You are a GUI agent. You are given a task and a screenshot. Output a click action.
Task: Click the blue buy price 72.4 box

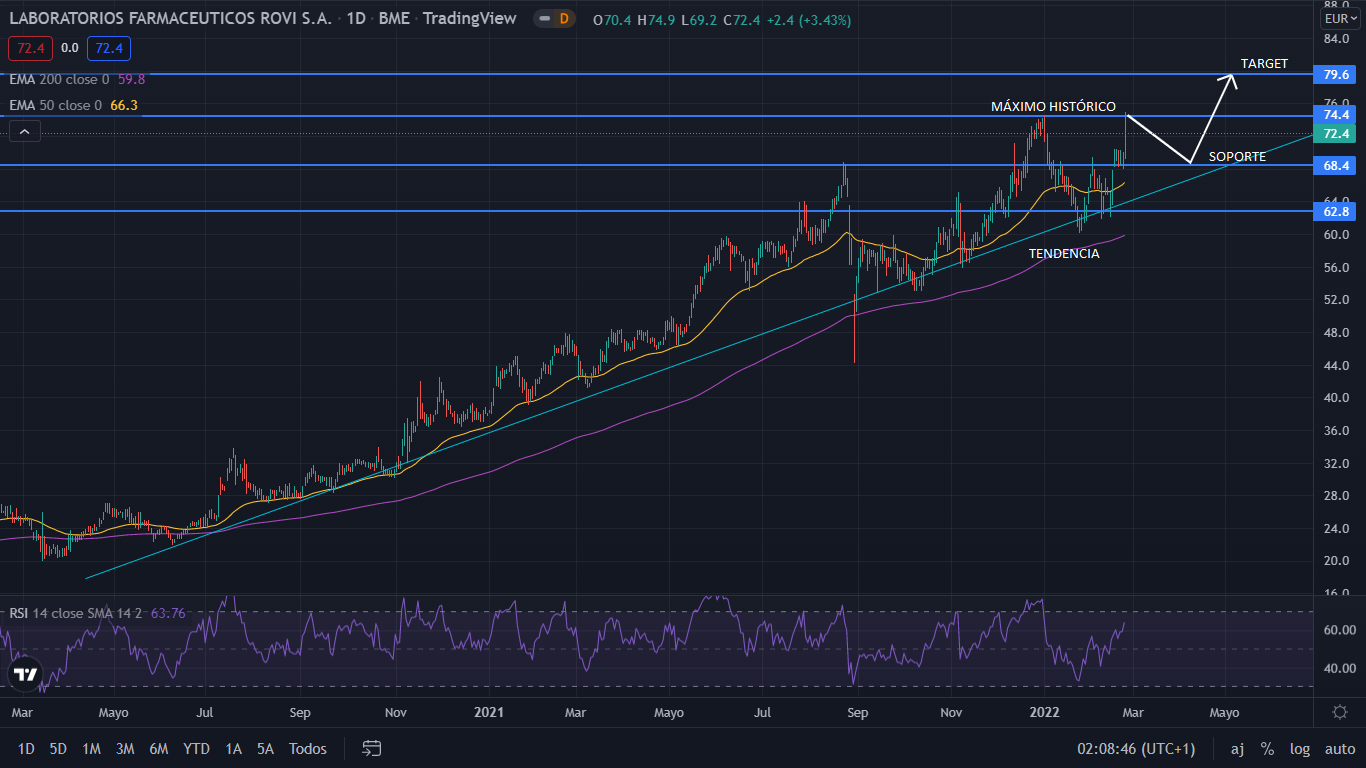pos(109,47)
